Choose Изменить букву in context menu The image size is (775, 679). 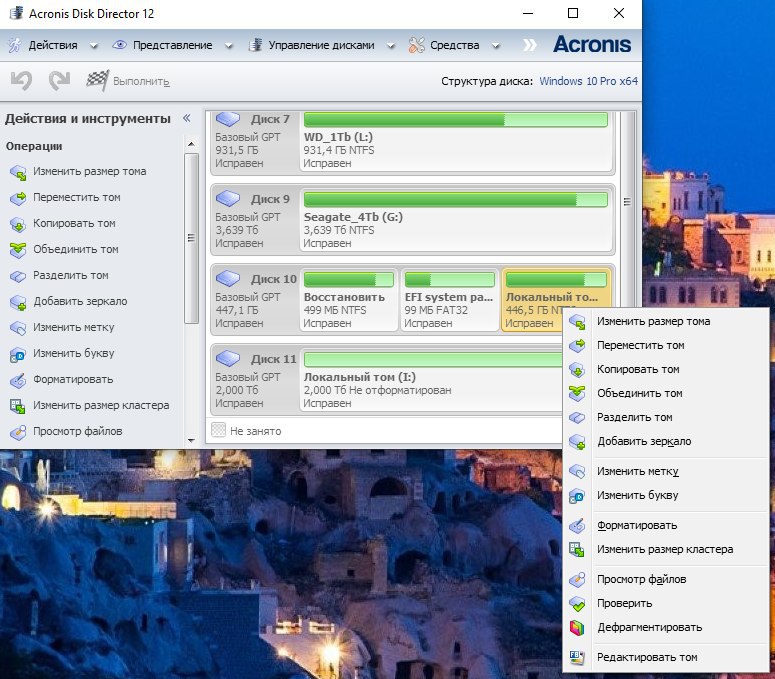[x=665, y=496]
